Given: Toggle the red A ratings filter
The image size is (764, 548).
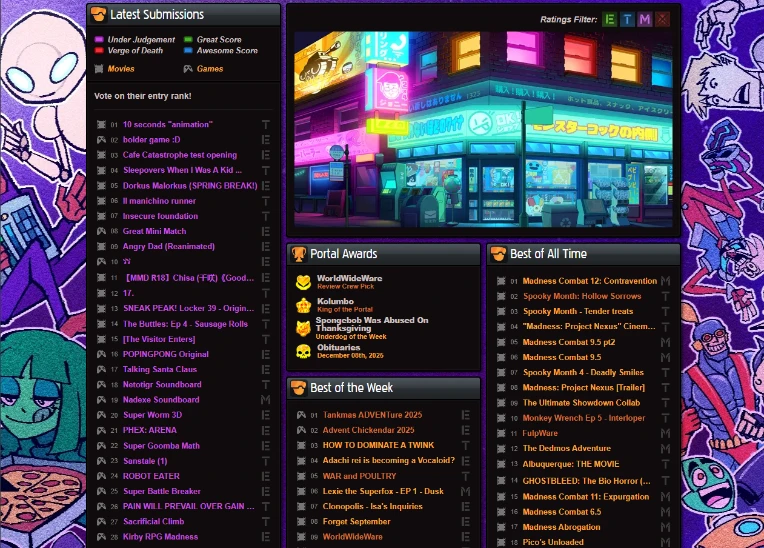Looking at the screenshot, I should 663,19.
